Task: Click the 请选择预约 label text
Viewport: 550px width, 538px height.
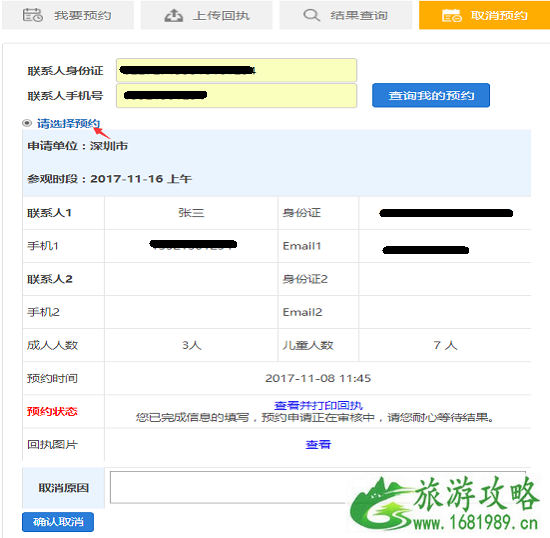Action: (x=68, y=123)
